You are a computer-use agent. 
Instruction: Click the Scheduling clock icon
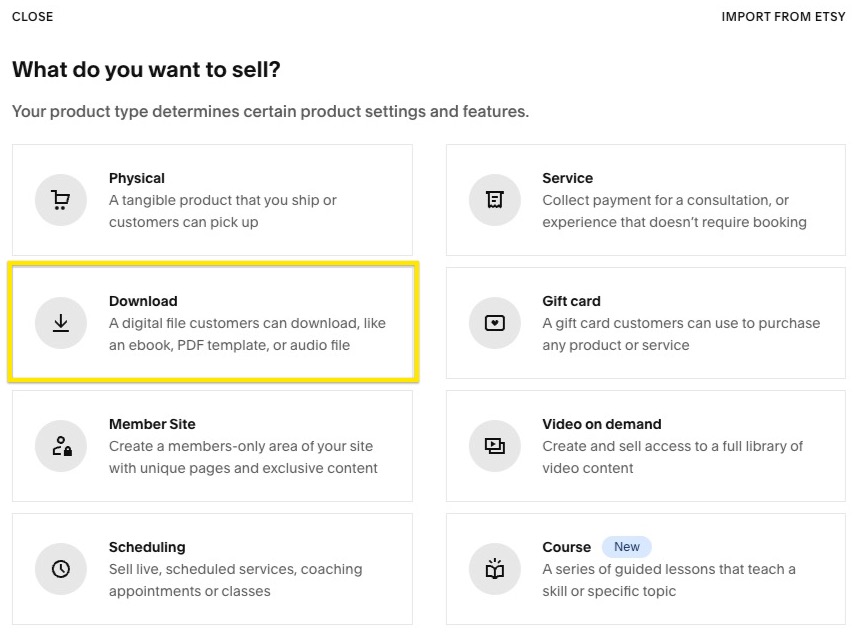click(x=60, y=569)
